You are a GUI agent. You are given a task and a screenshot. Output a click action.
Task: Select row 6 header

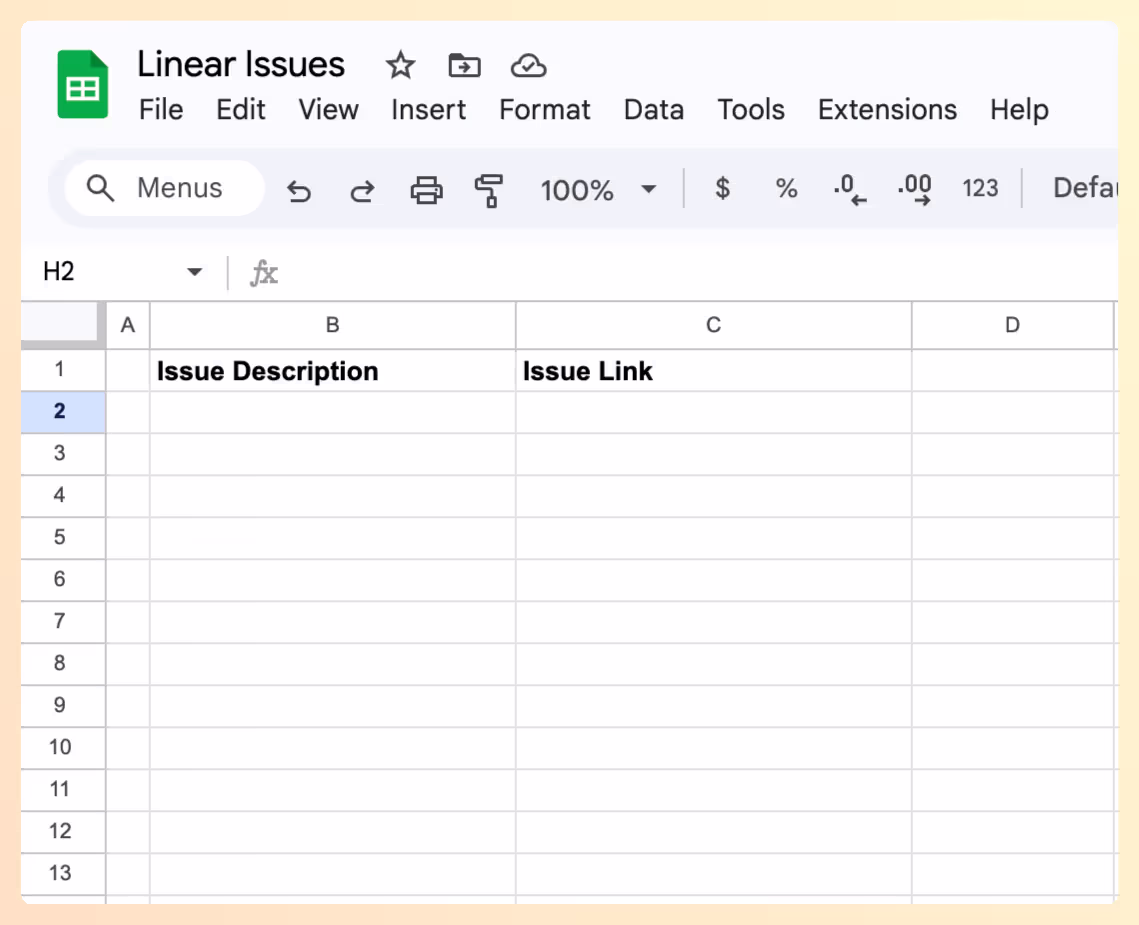click(63, 580)
